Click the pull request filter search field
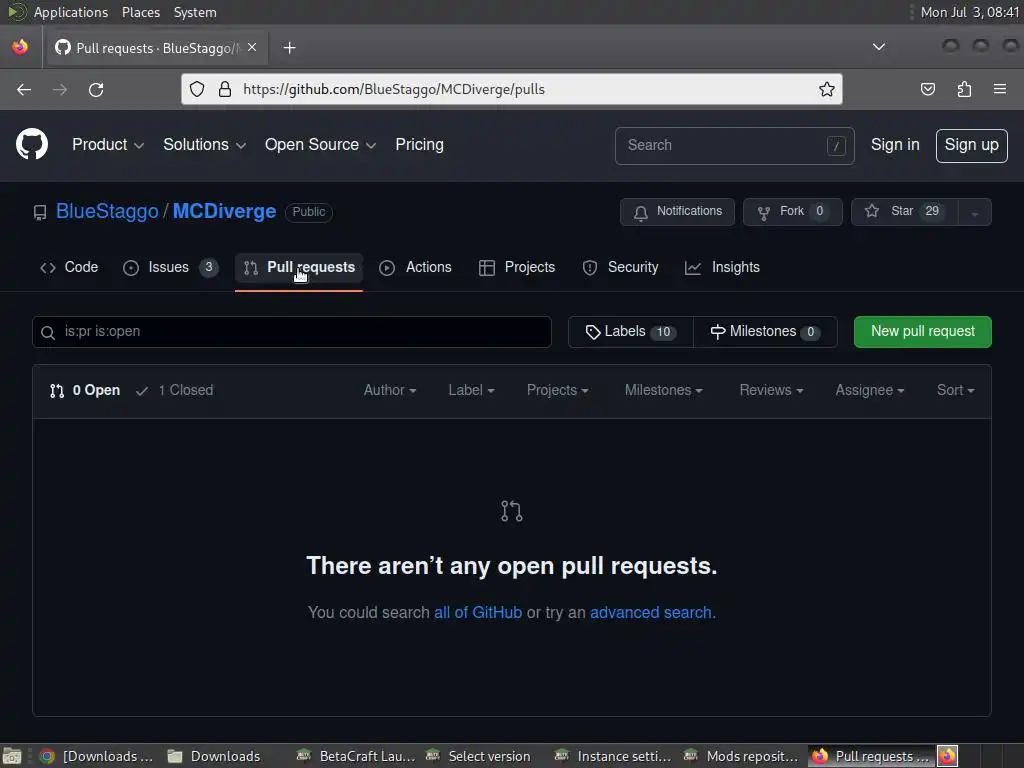 tap(292, 332)
